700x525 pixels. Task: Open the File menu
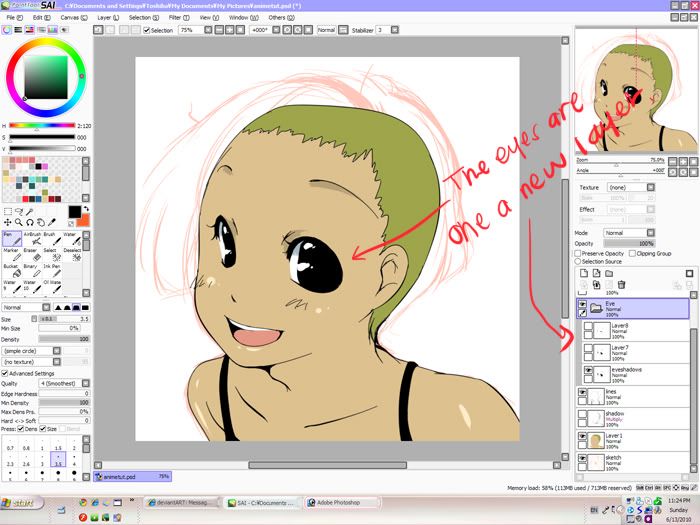(14, 17)
